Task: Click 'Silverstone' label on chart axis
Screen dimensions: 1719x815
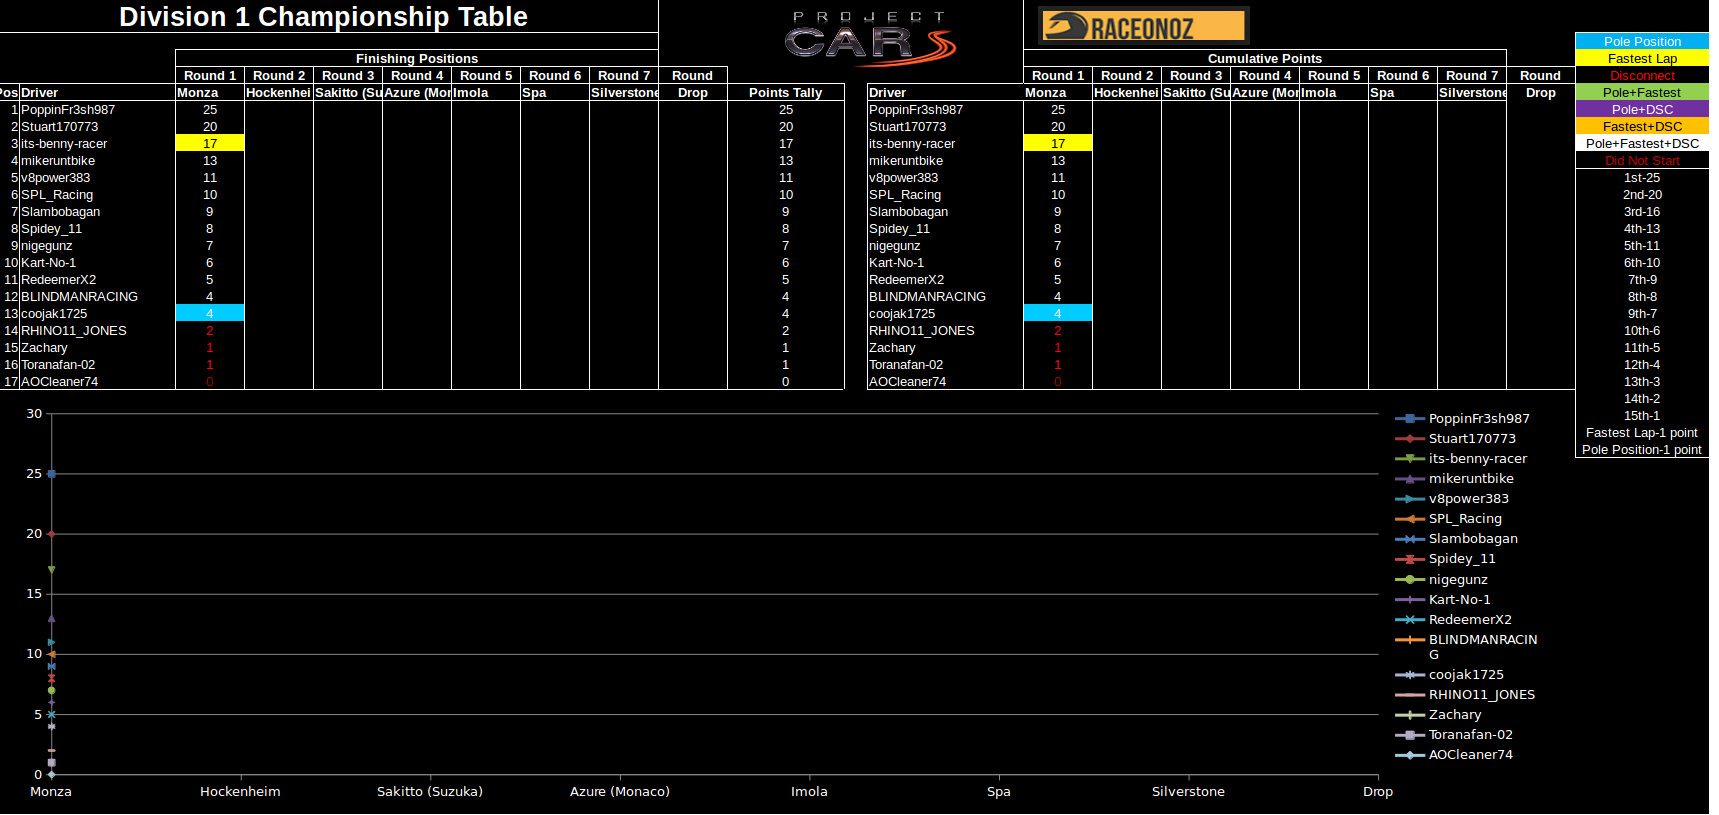Action: (x=1188, y=791)
